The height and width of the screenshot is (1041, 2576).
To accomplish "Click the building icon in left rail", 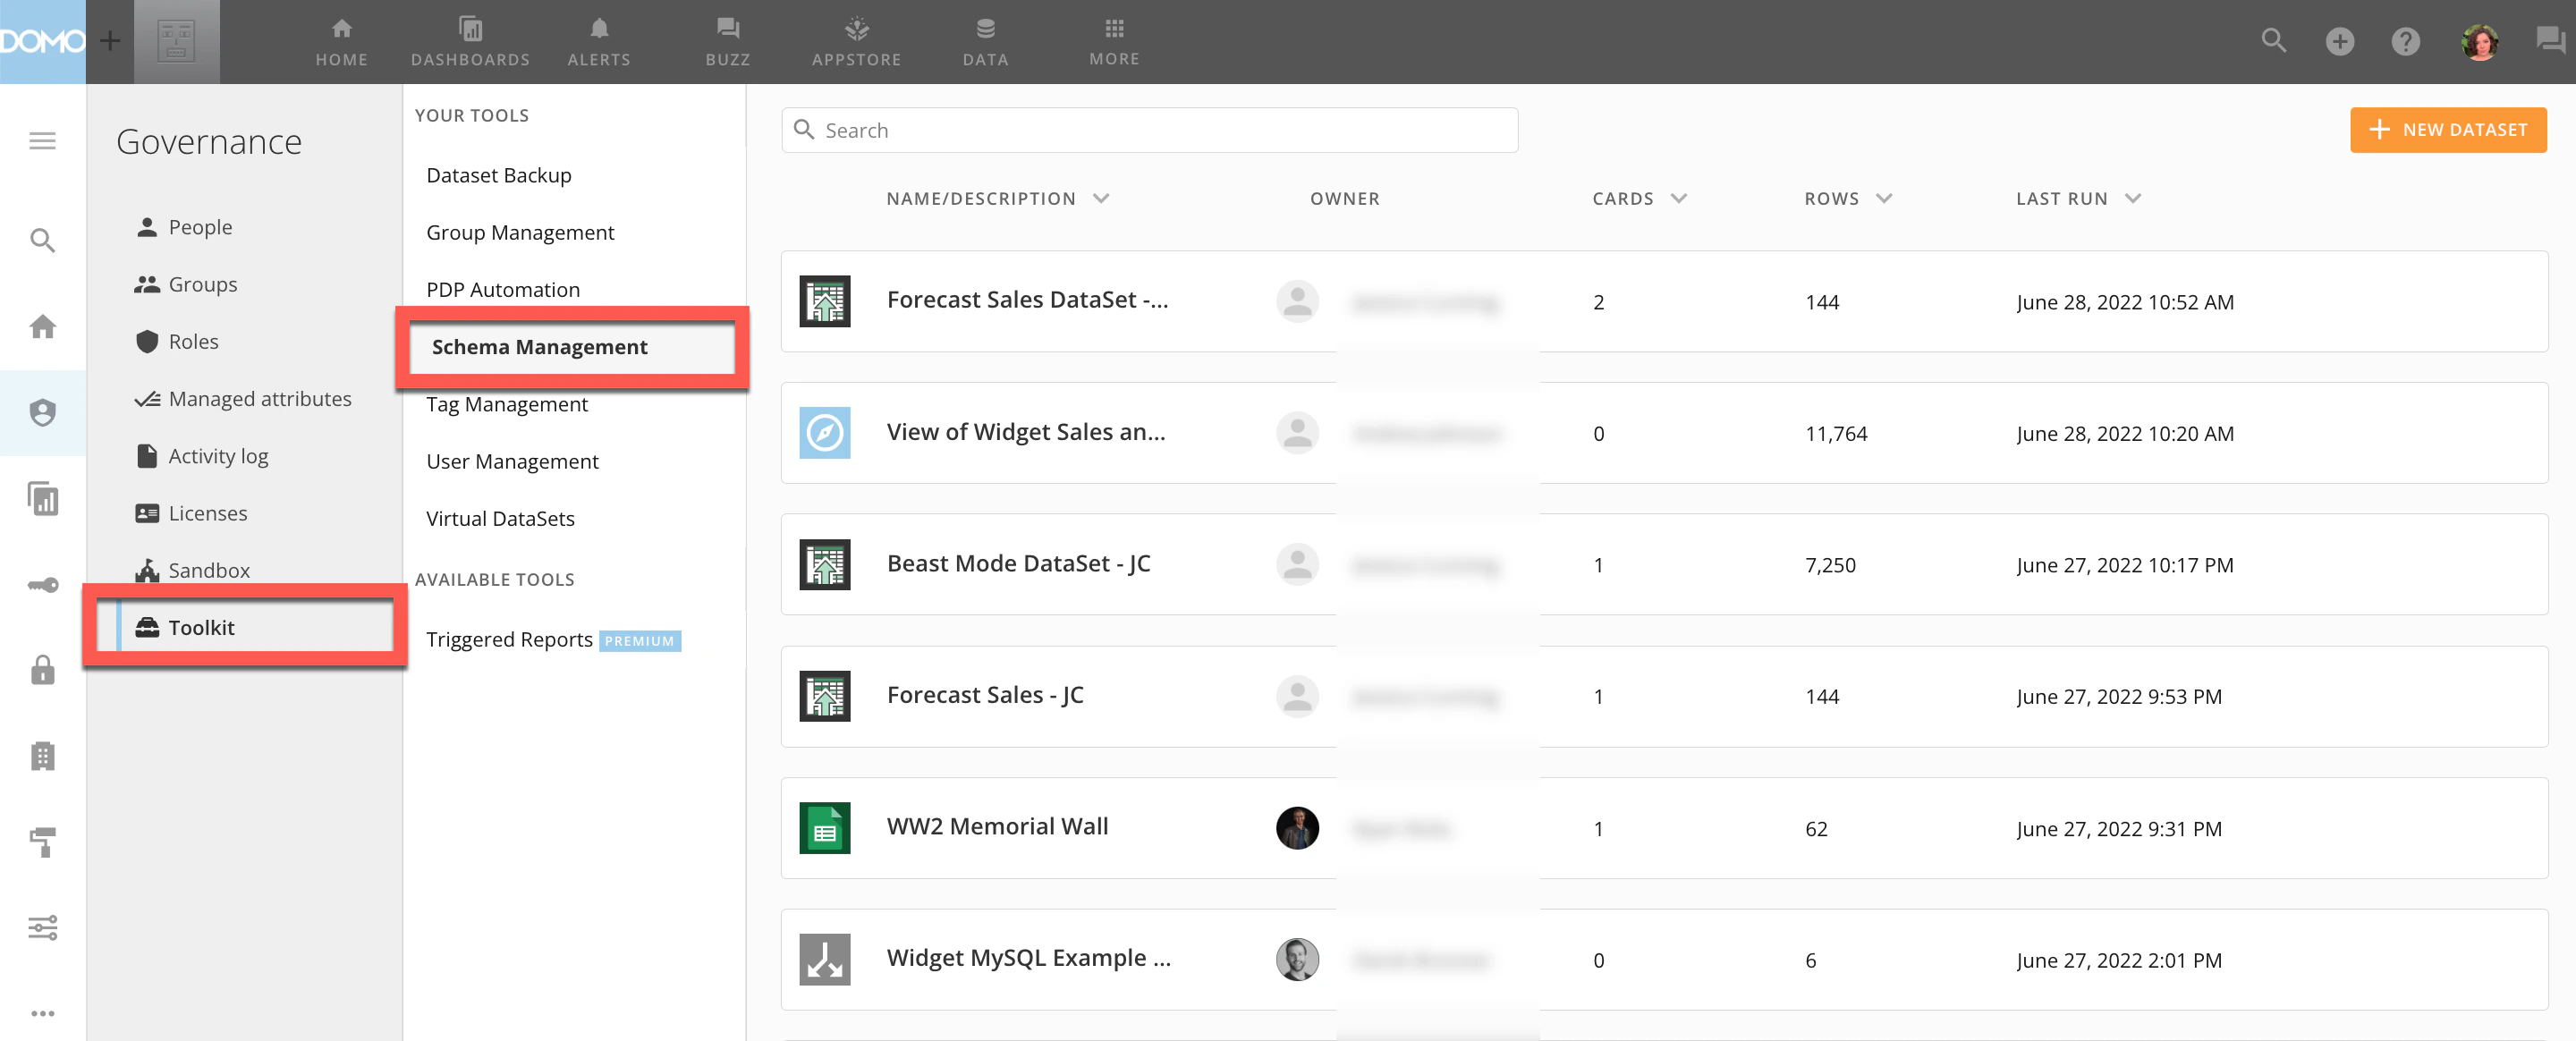I will pyautogui.click(x=43, y=755).
